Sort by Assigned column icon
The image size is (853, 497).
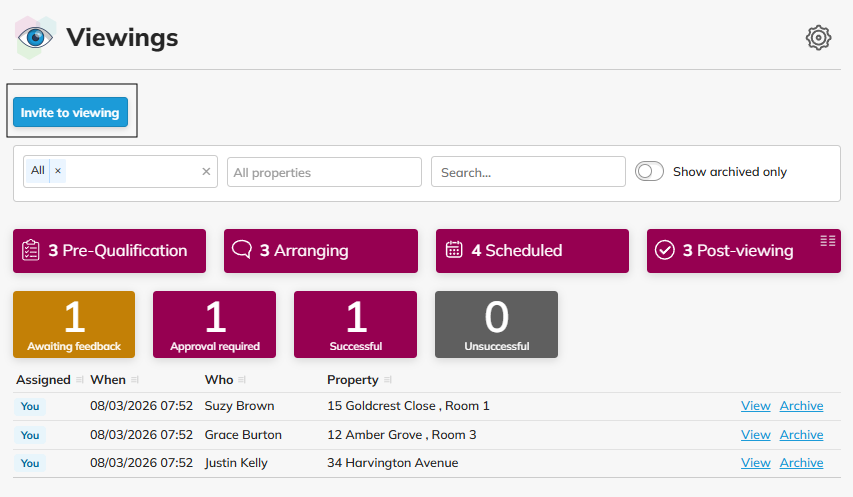coord(79,380)
